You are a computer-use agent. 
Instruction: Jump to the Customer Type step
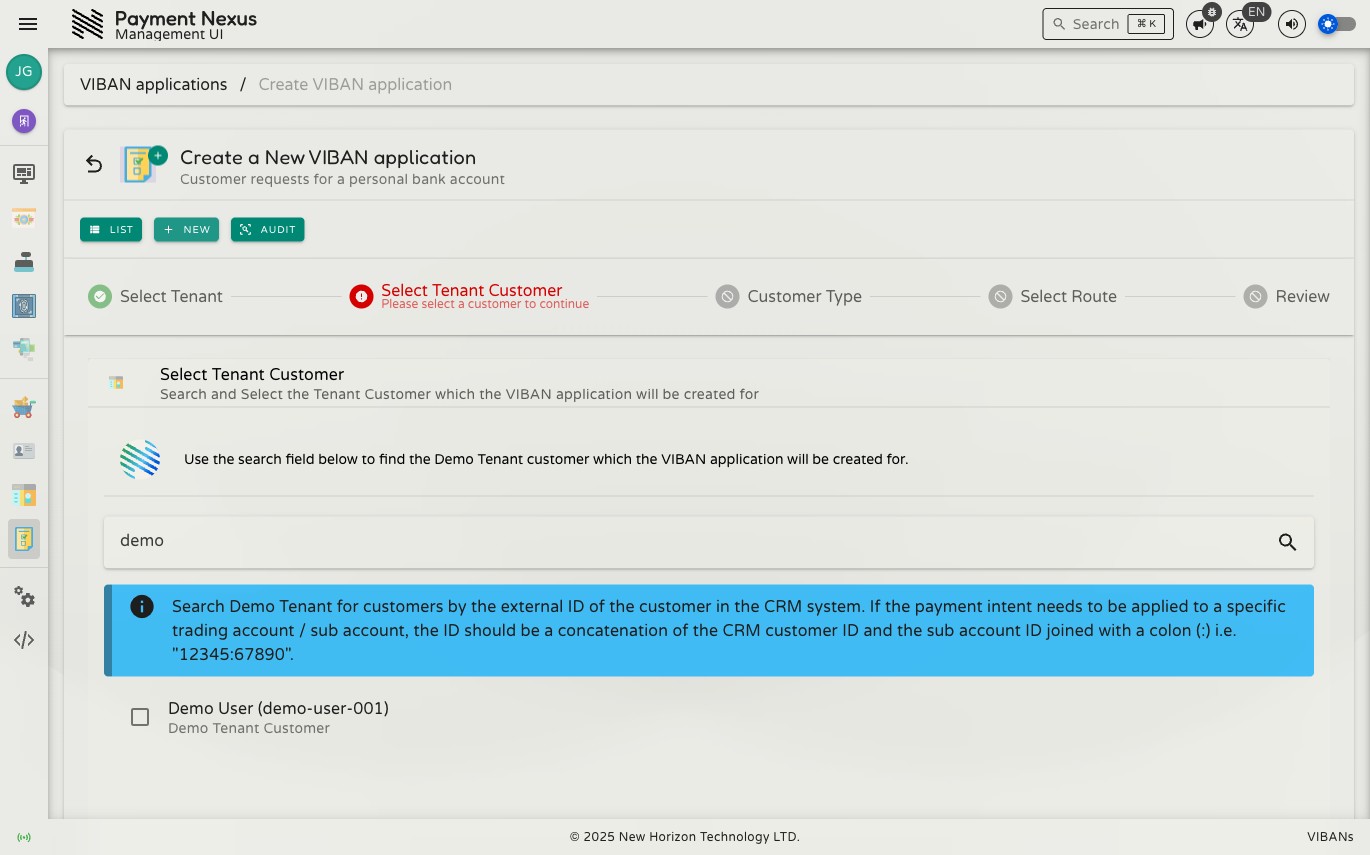(x=788, y=296)
